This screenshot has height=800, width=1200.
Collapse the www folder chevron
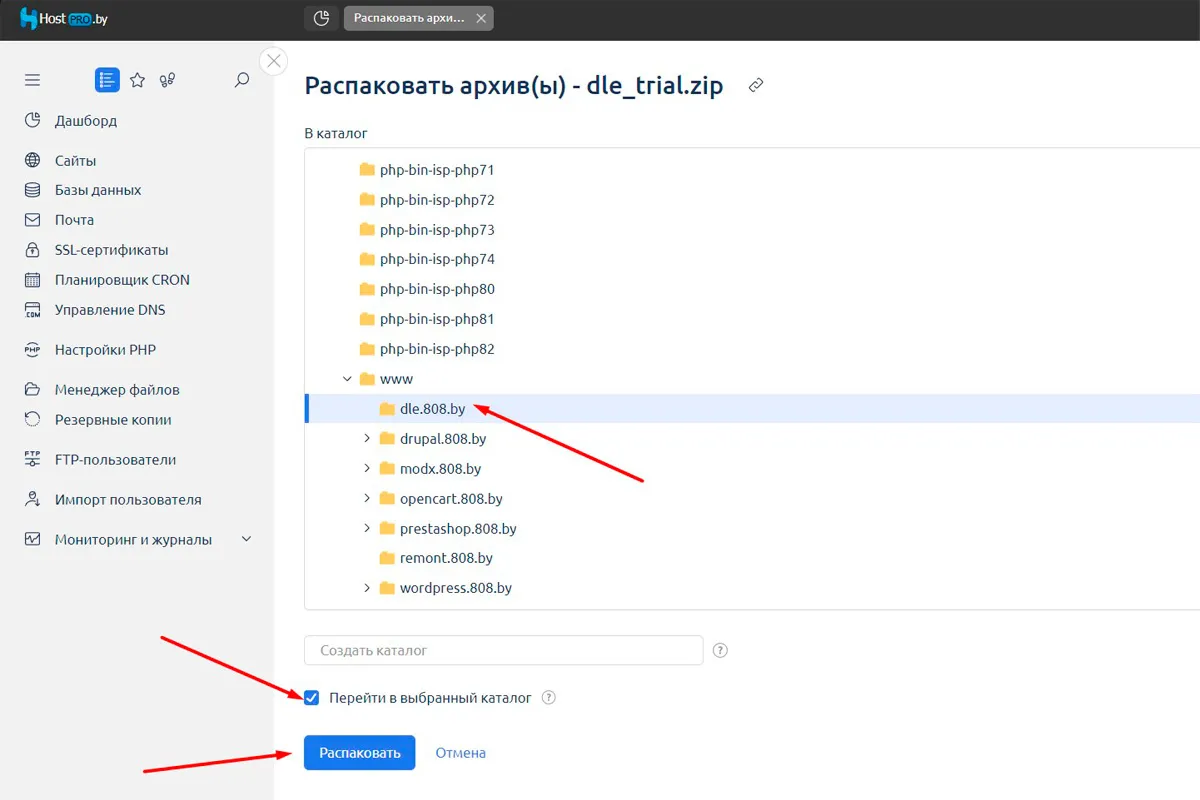(347, 379)
